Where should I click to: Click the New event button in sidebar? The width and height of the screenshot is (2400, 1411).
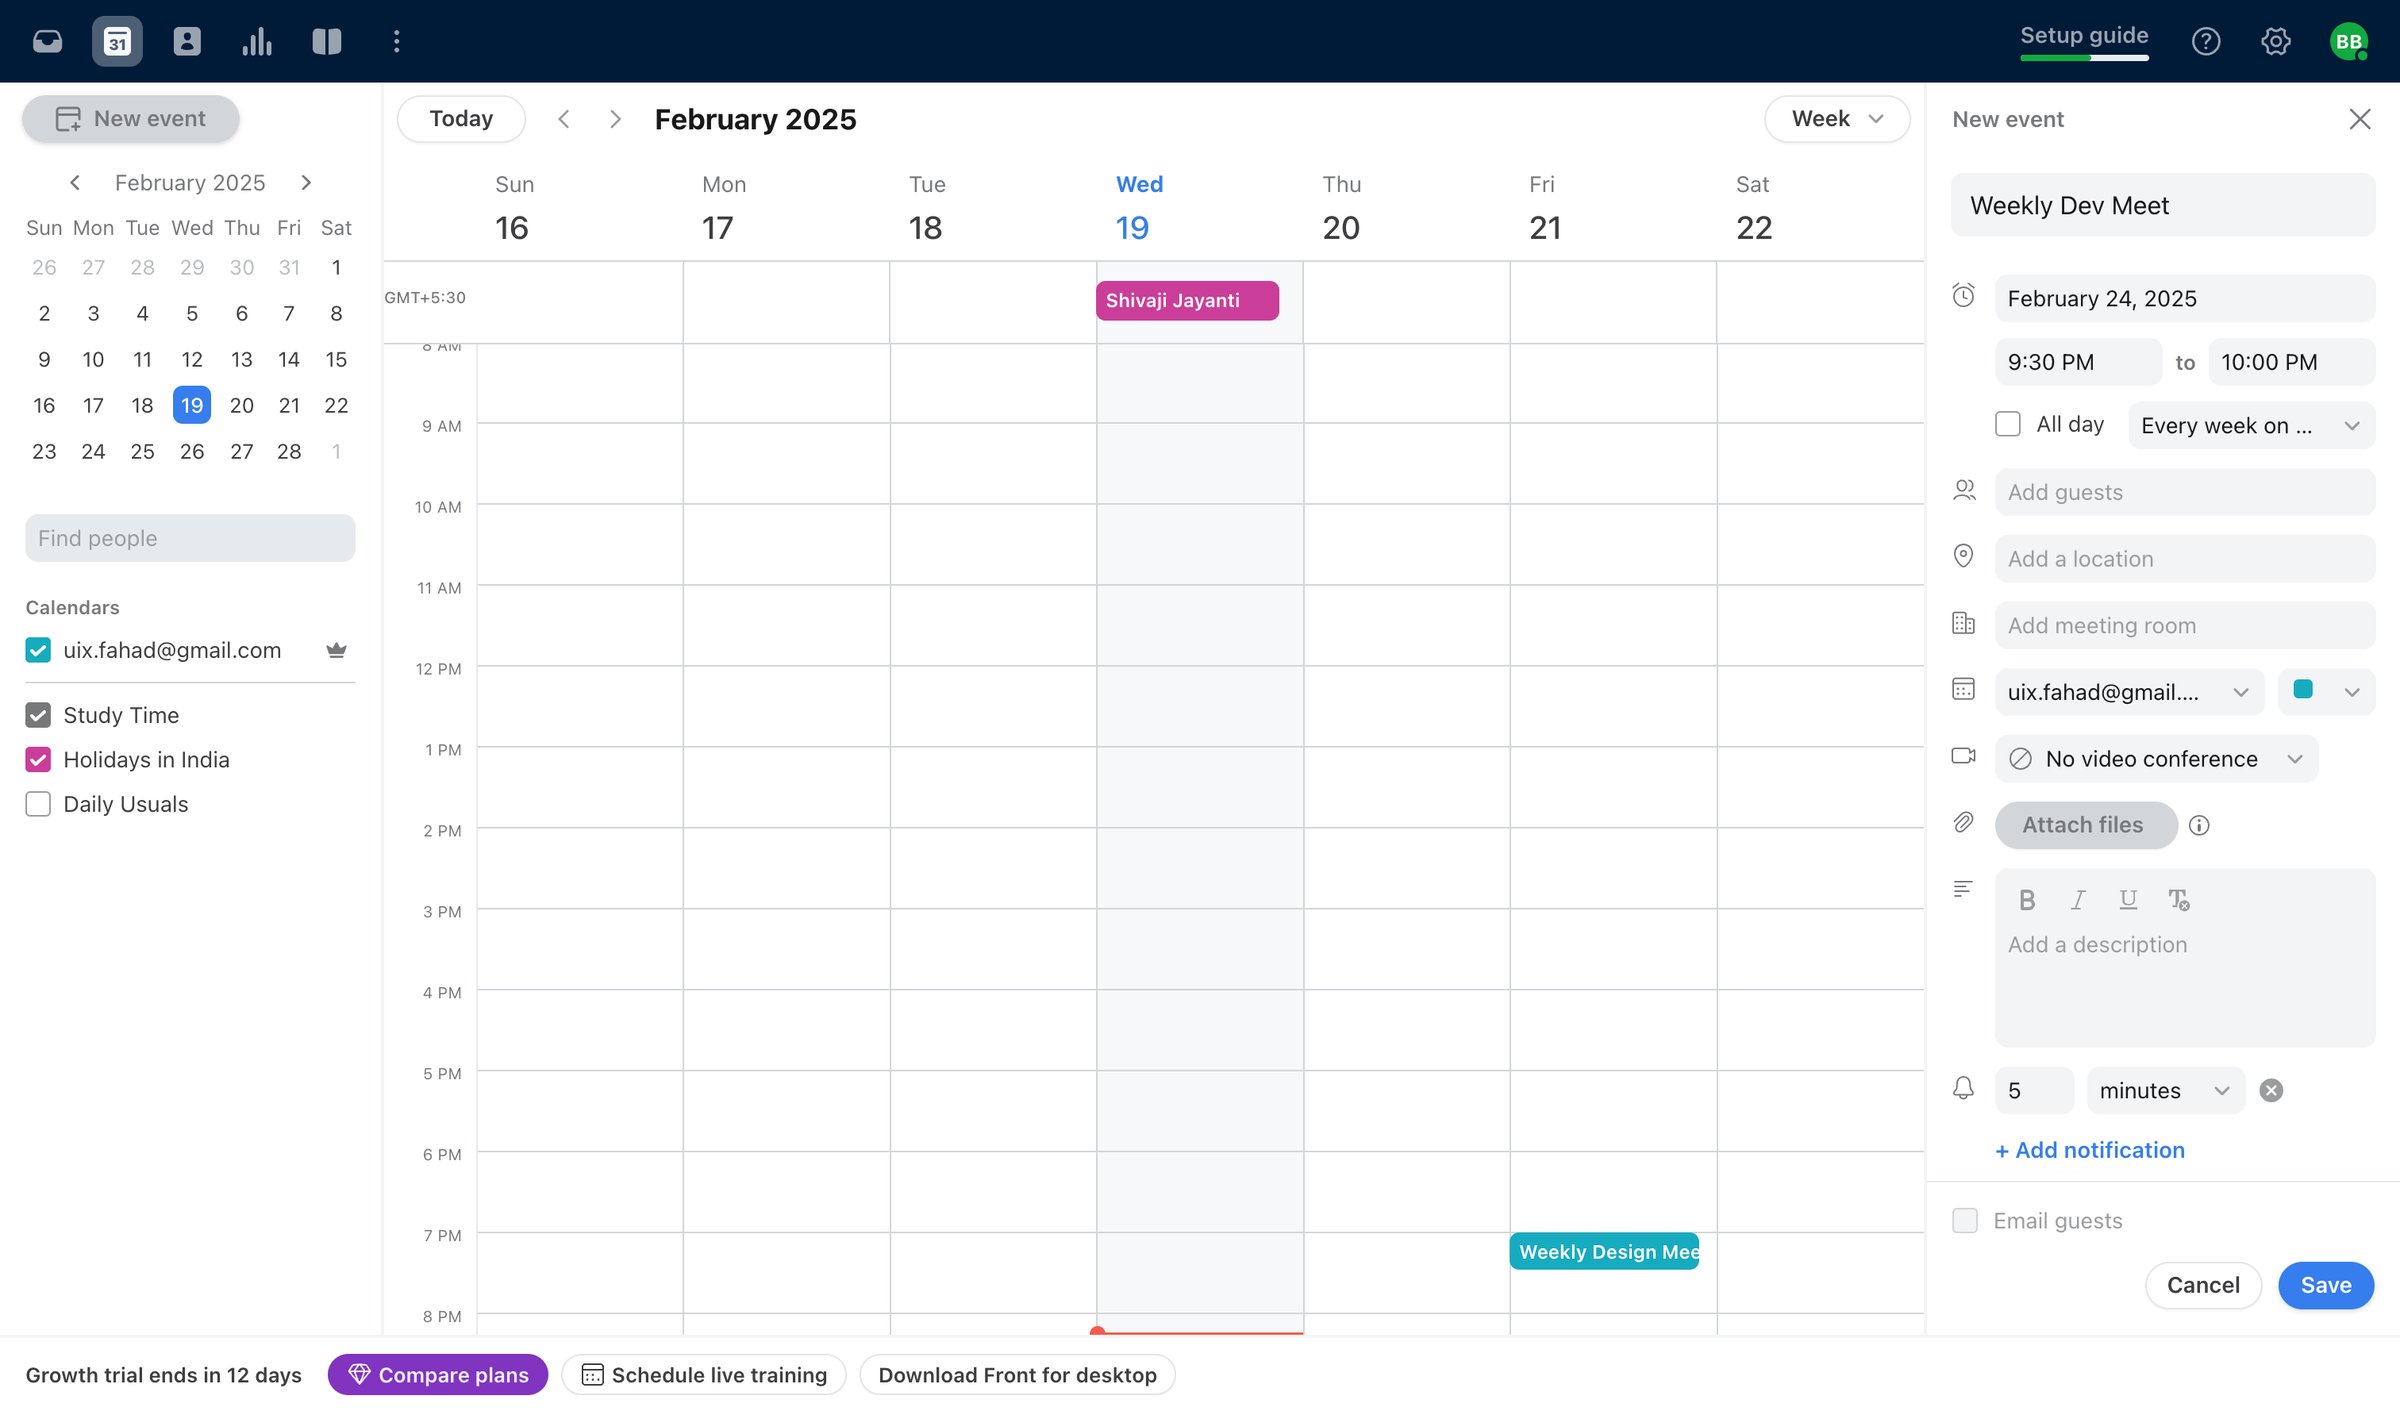[x=131, y=119]
